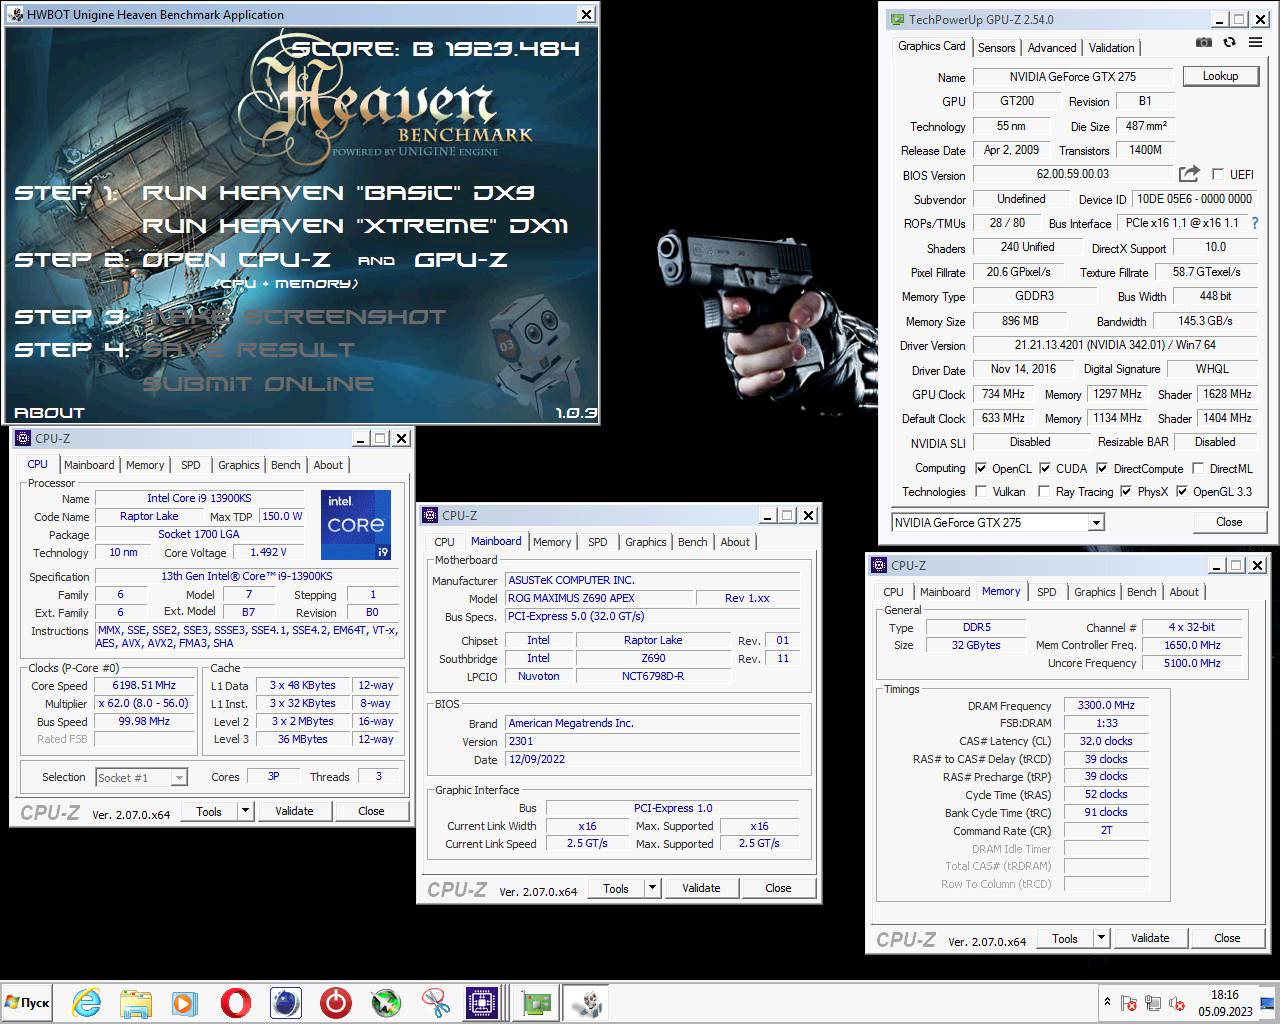Toggle the CUDA checkbox
Viewport: 1280px width, 1024px height.
click(1045, 468)
